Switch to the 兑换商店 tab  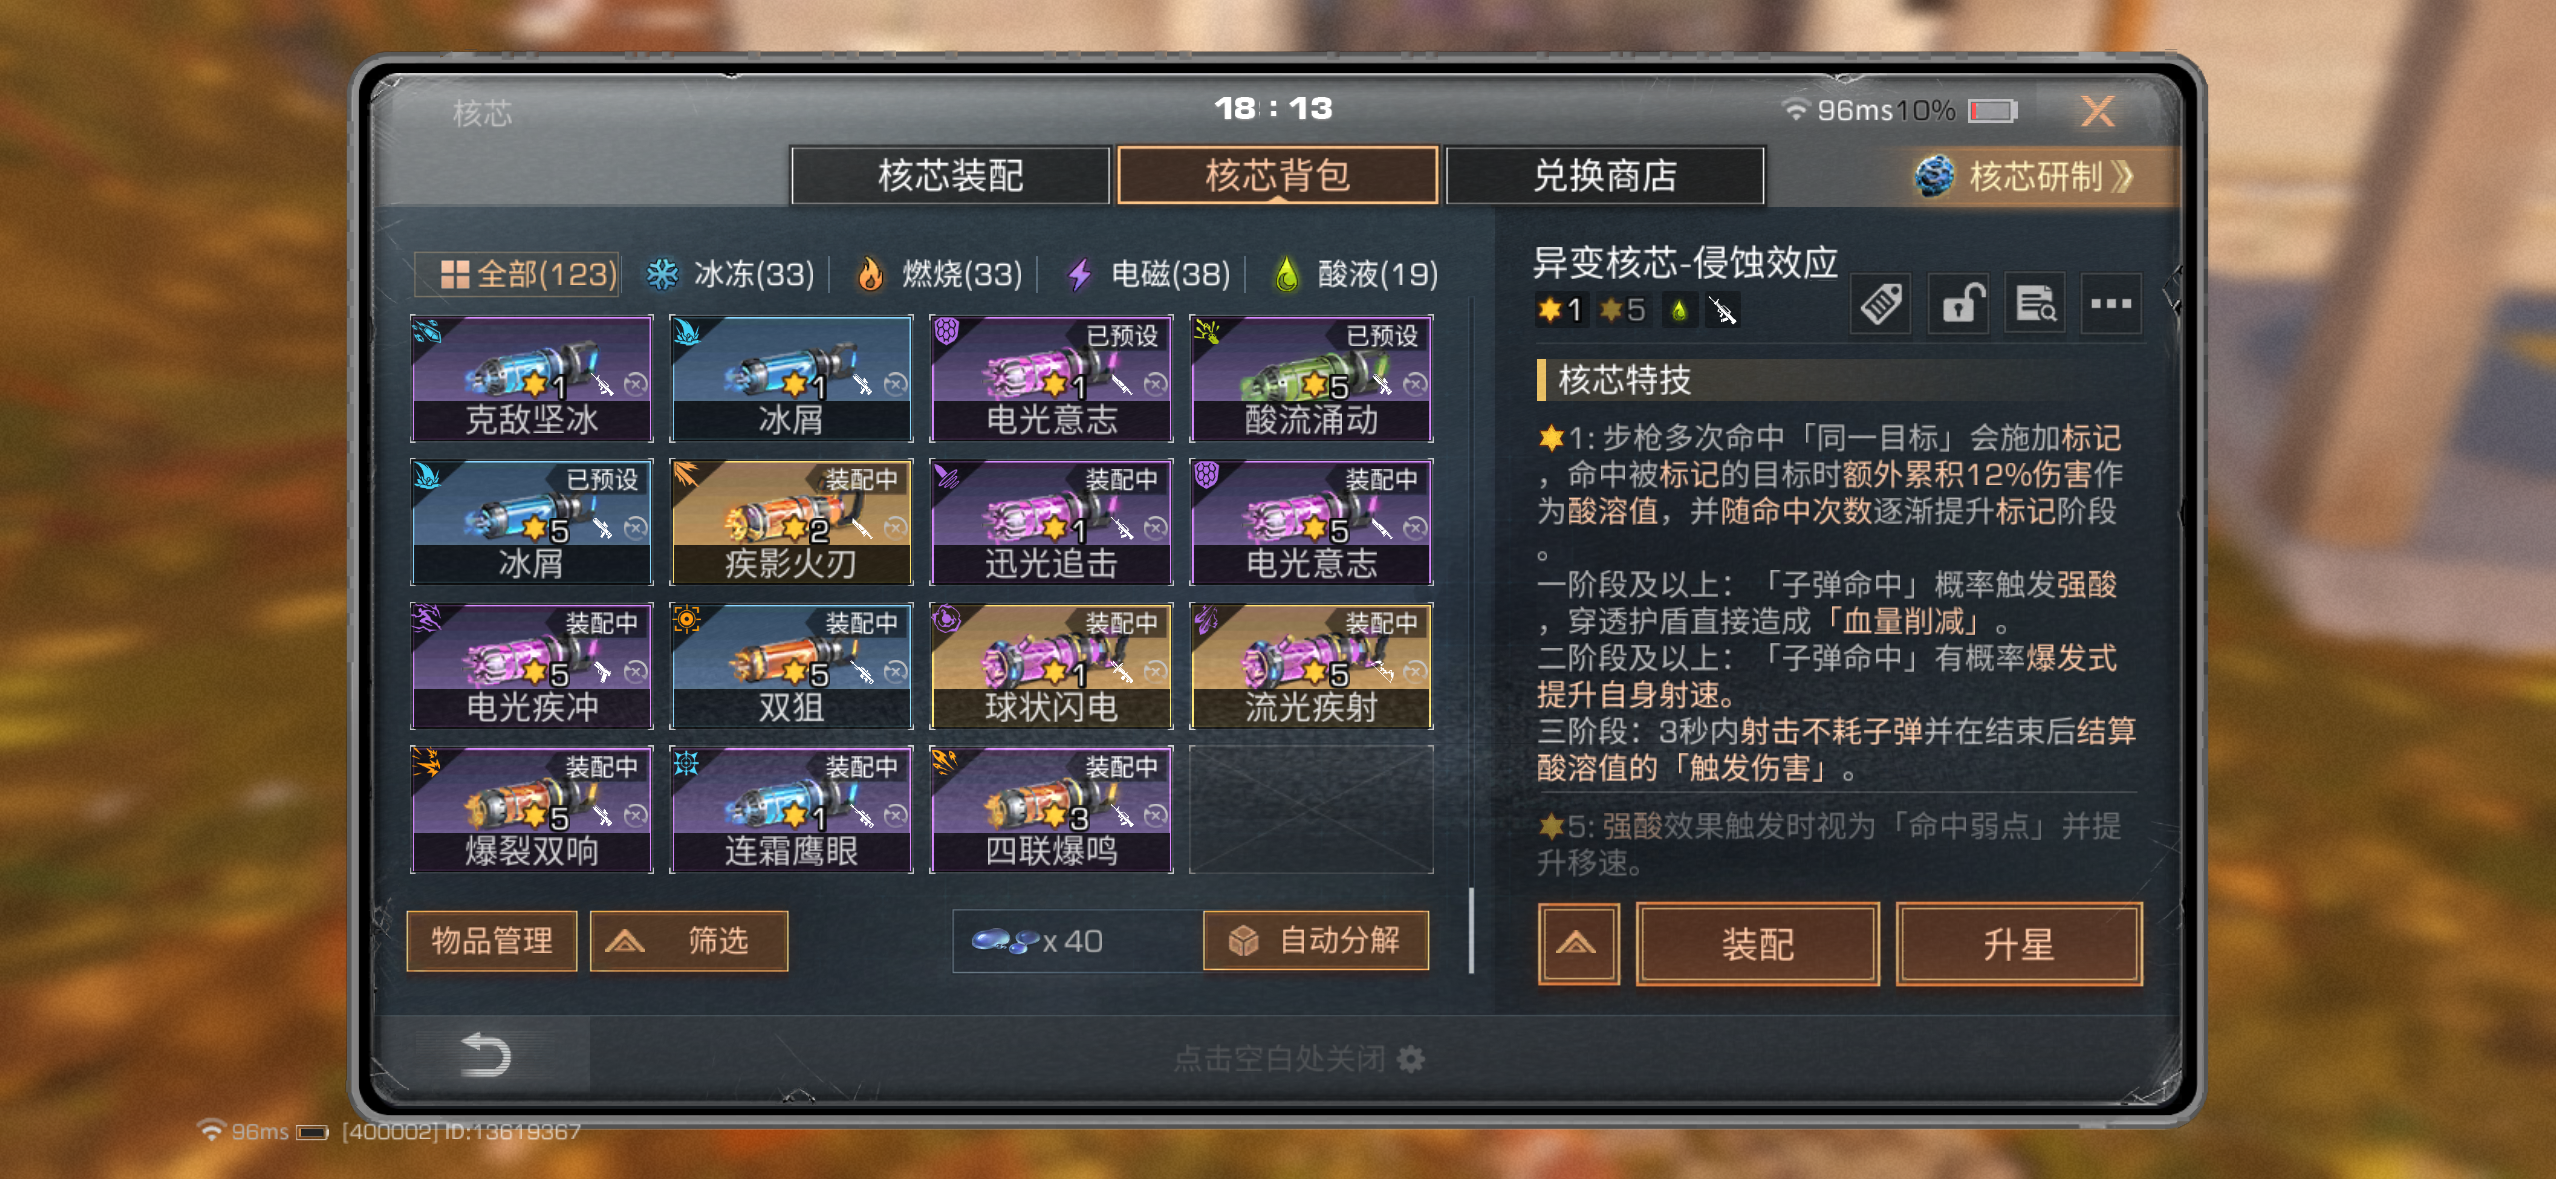tap(1605, 176)
